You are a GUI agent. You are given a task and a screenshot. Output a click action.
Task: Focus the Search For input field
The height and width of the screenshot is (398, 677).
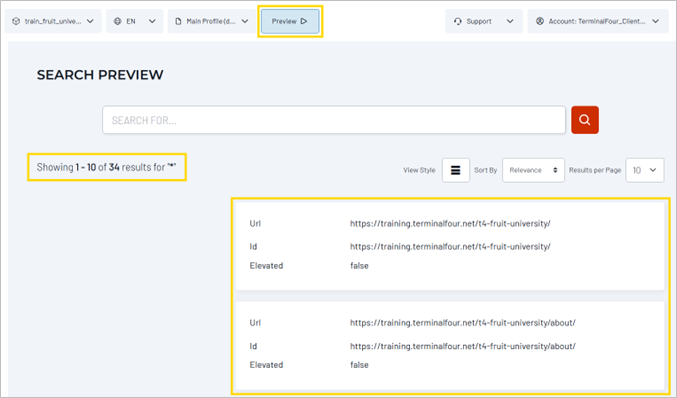[334, 120]
